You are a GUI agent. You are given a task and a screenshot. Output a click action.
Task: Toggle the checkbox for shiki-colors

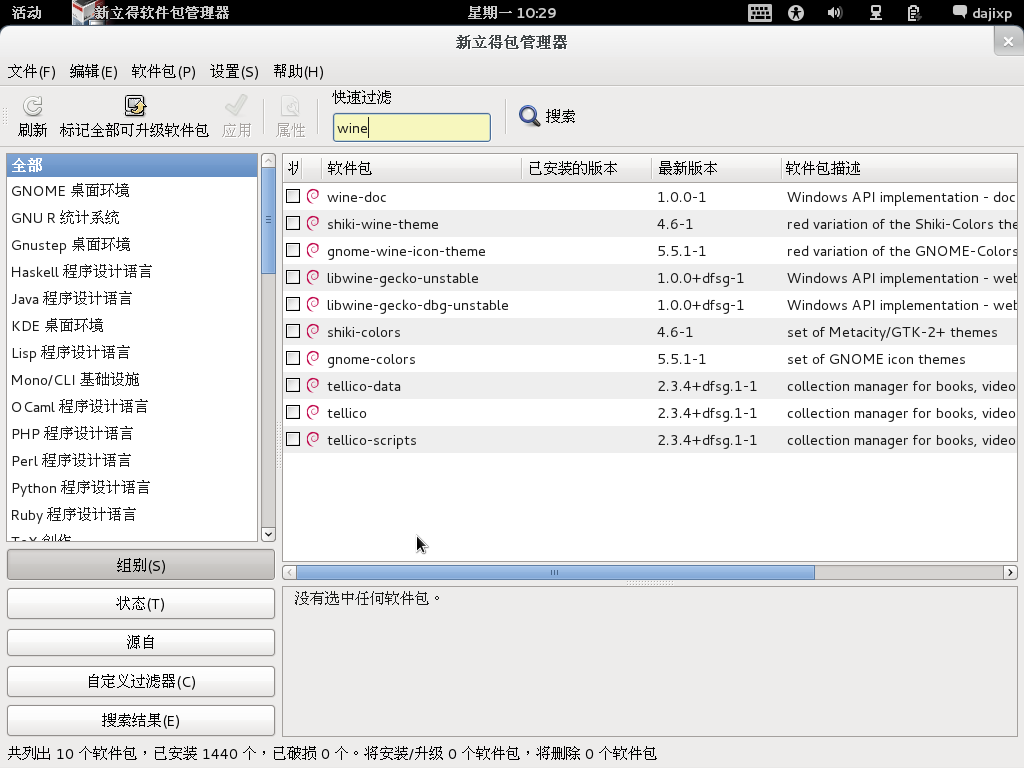(293, 332)
